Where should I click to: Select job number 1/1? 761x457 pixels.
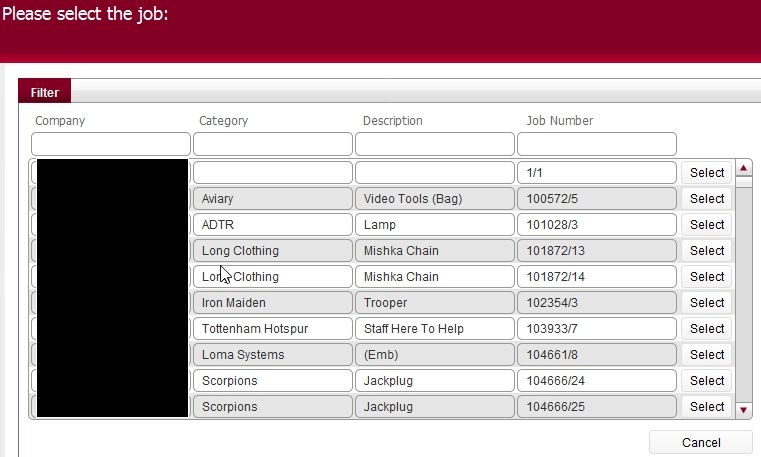click(706, 173)
